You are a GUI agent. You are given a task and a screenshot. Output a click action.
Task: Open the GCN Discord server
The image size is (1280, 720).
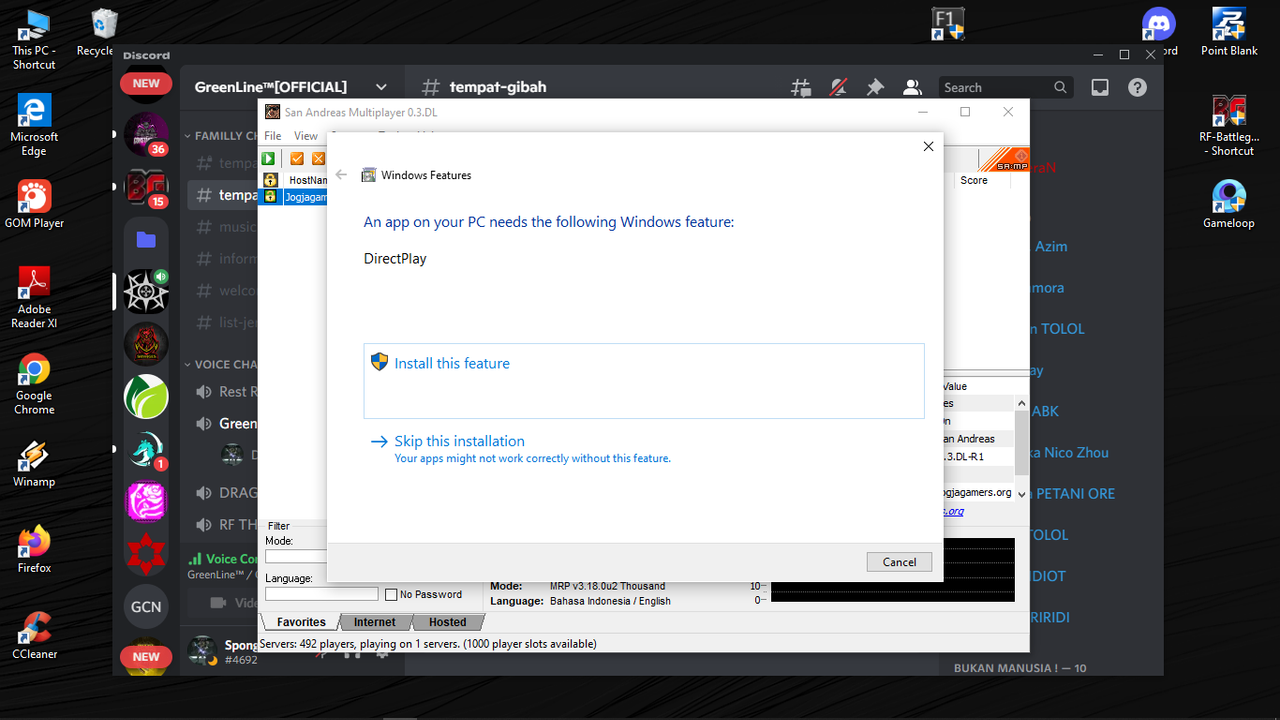pos(146,606)
